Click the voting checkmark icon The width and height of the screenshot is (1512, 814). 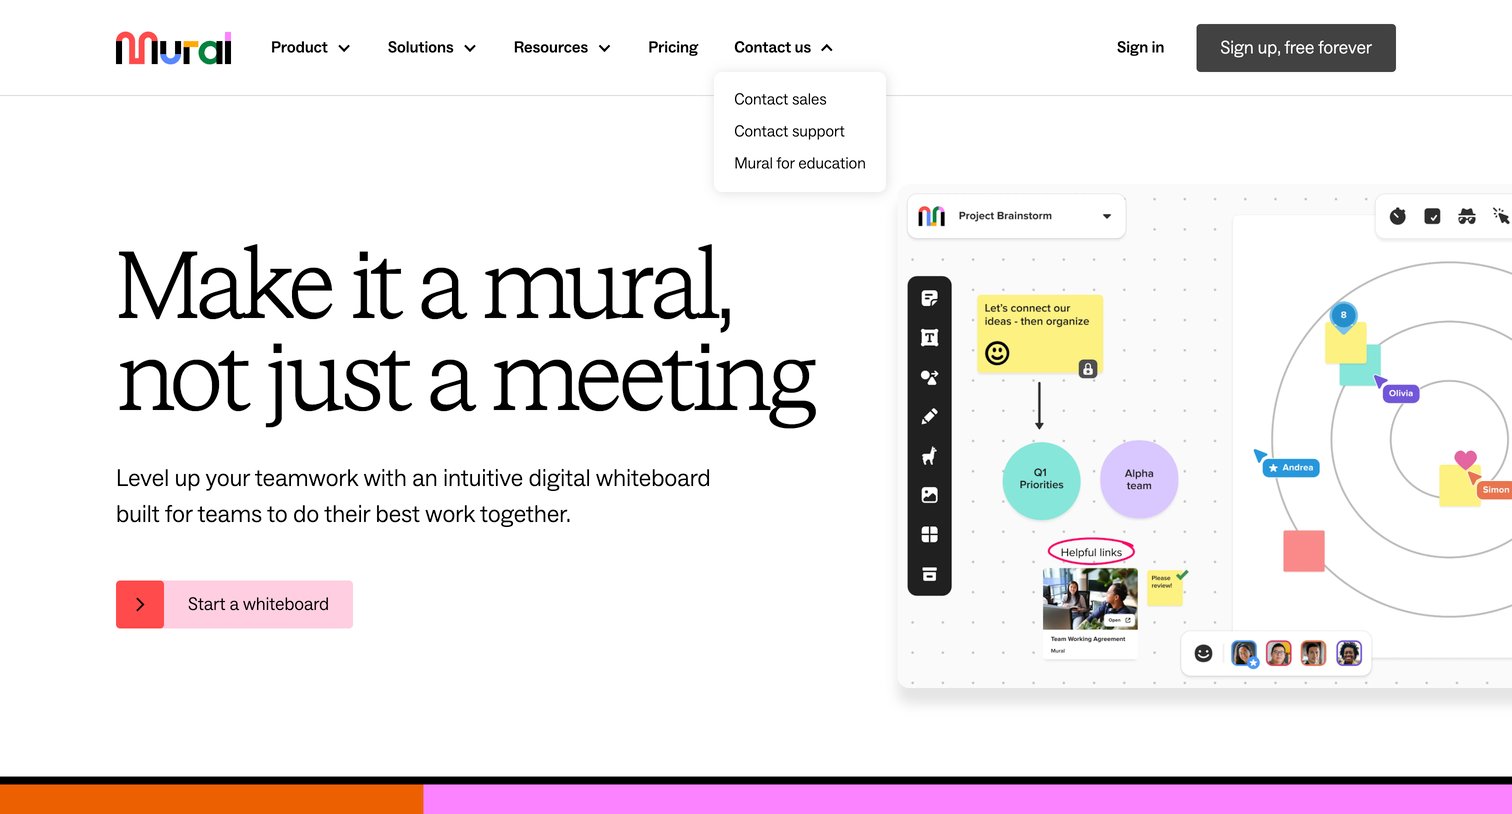pyautogui.click(x=1432, y=216)
